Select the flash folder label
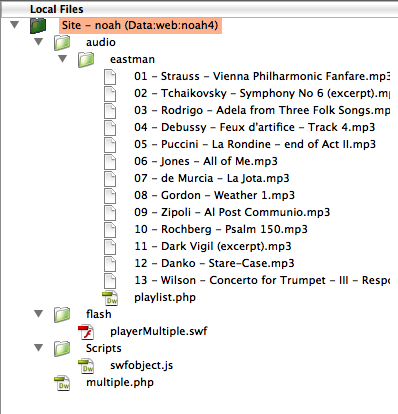This screenshot has width=398, height=414. 98,314
